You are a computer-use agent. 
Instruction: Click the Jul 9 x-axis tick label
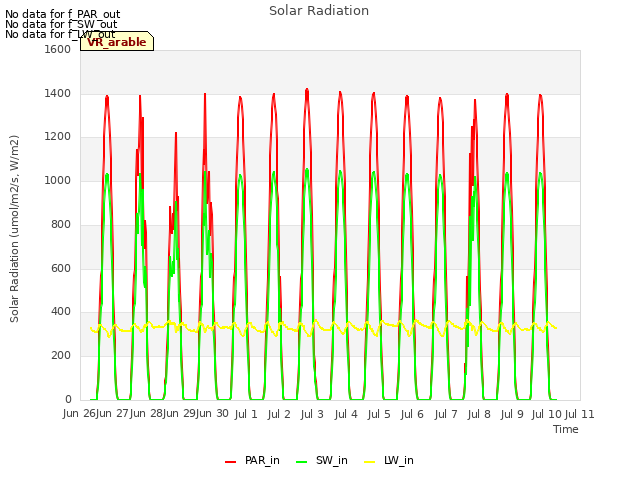[x=512, y=414]
